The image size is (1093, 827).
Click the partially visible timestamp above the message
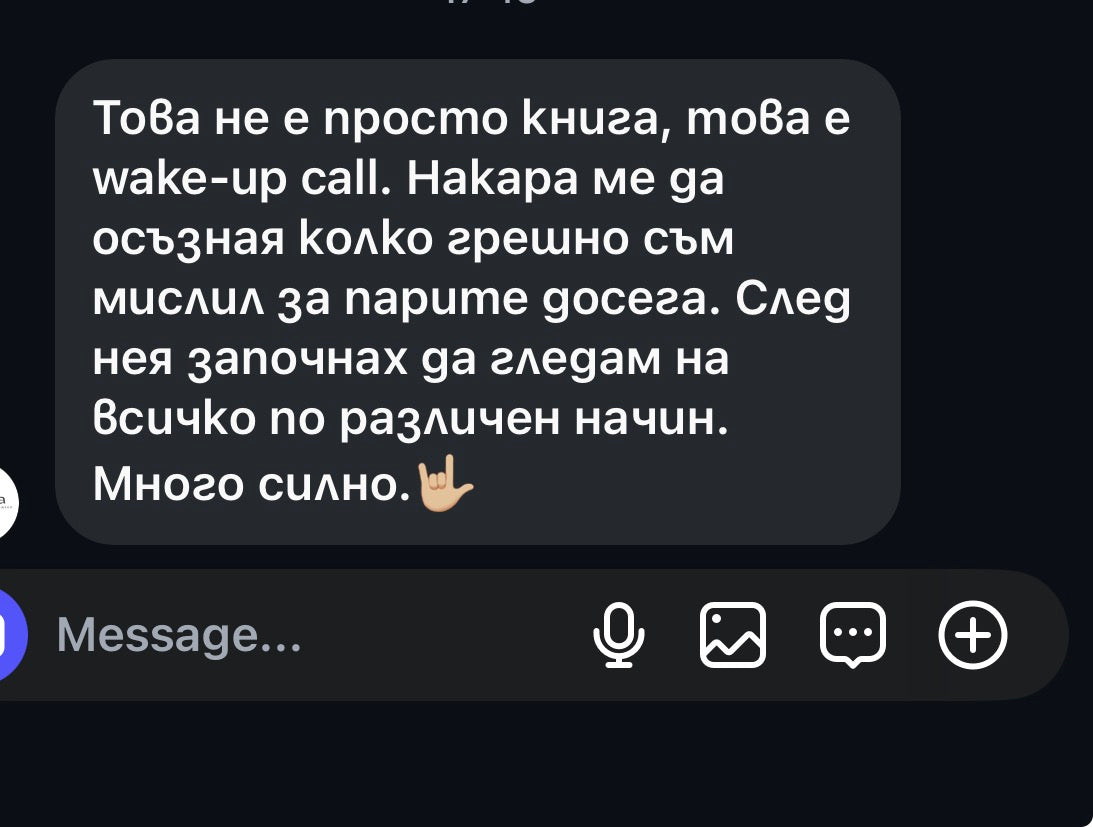point(491,2)
